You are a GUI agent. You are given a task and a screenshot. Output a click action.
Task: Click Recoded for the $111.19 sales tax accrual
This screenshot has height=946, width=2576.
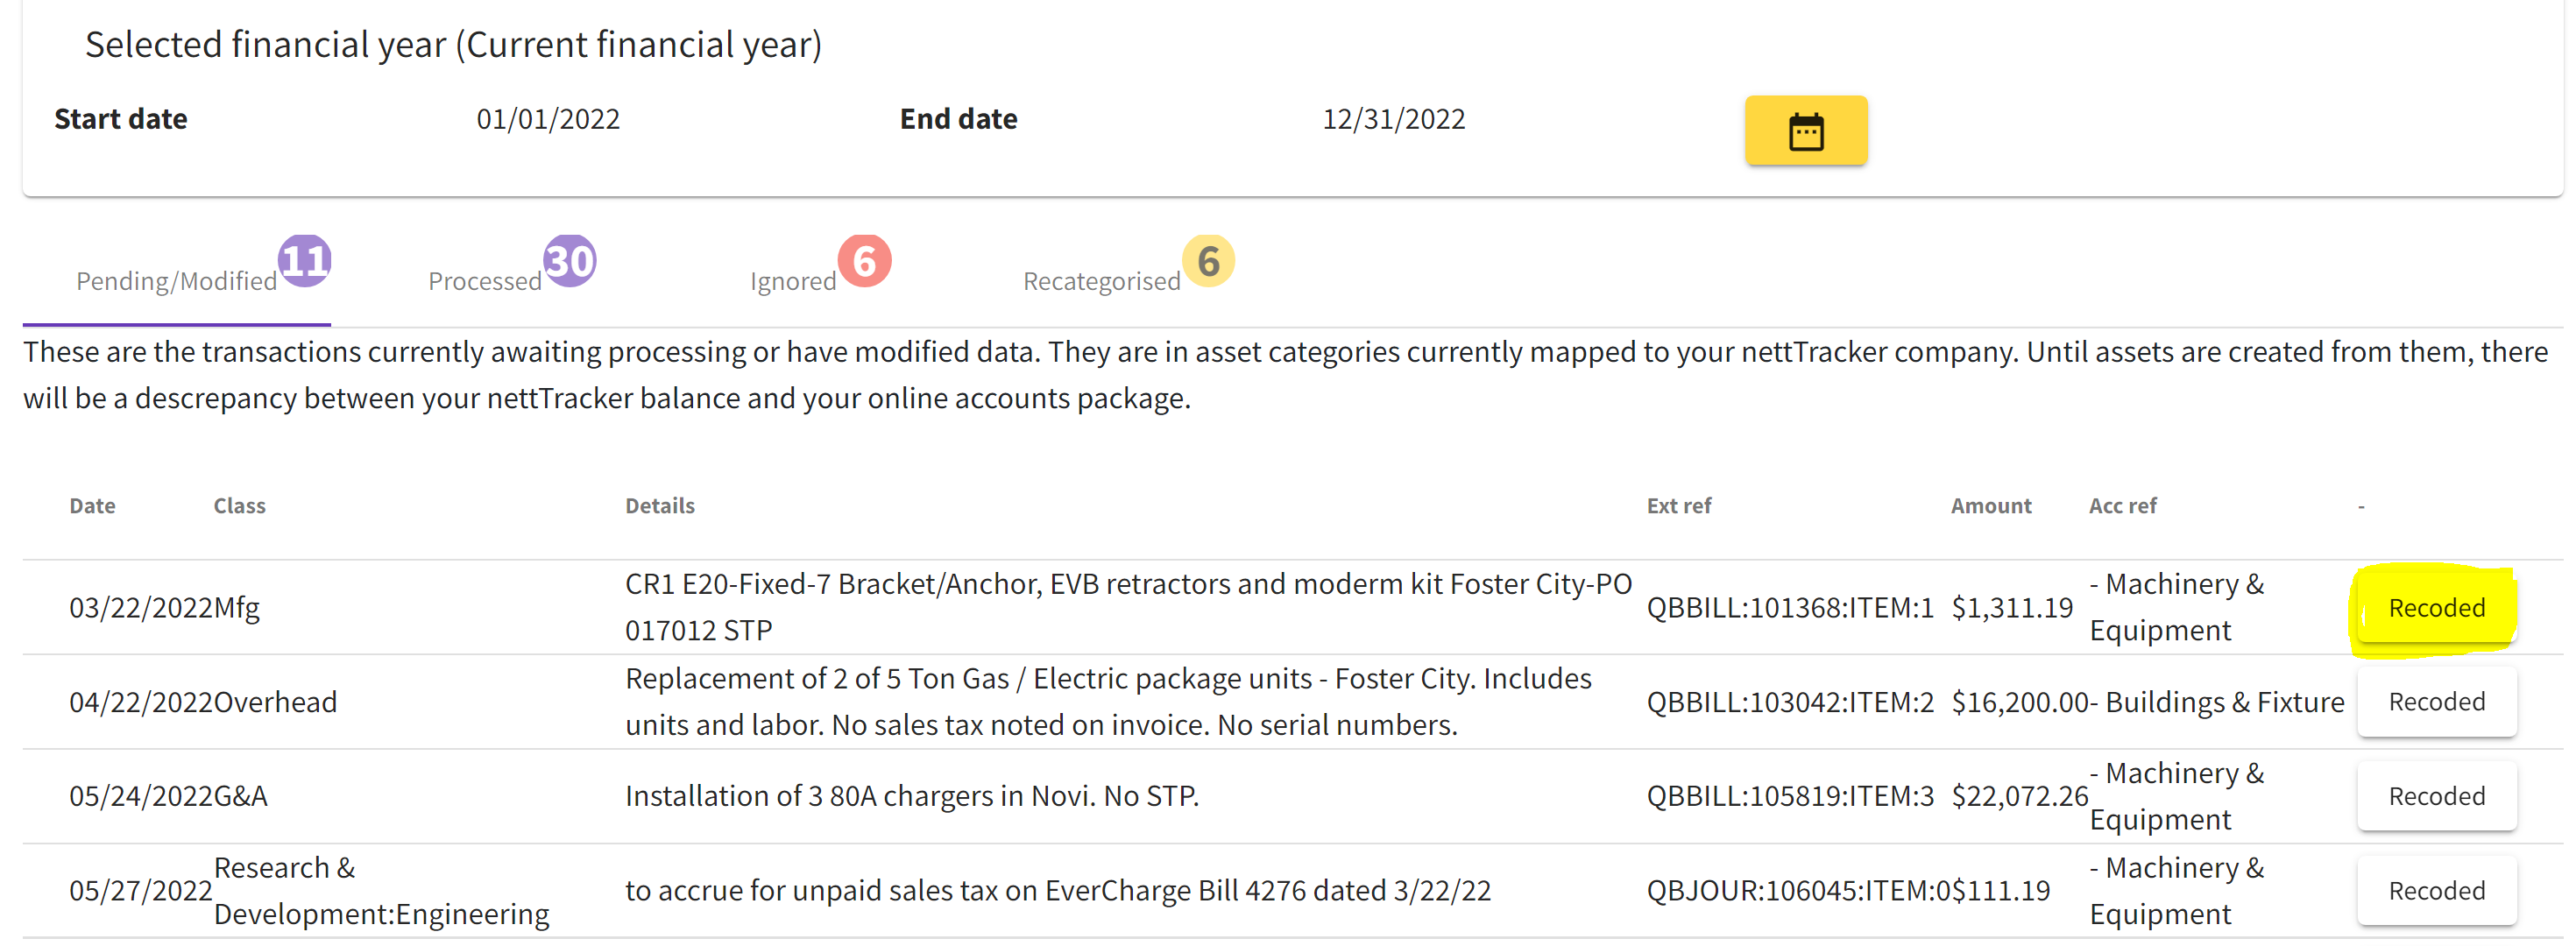pyautogui.click(x=2436, y=890)
